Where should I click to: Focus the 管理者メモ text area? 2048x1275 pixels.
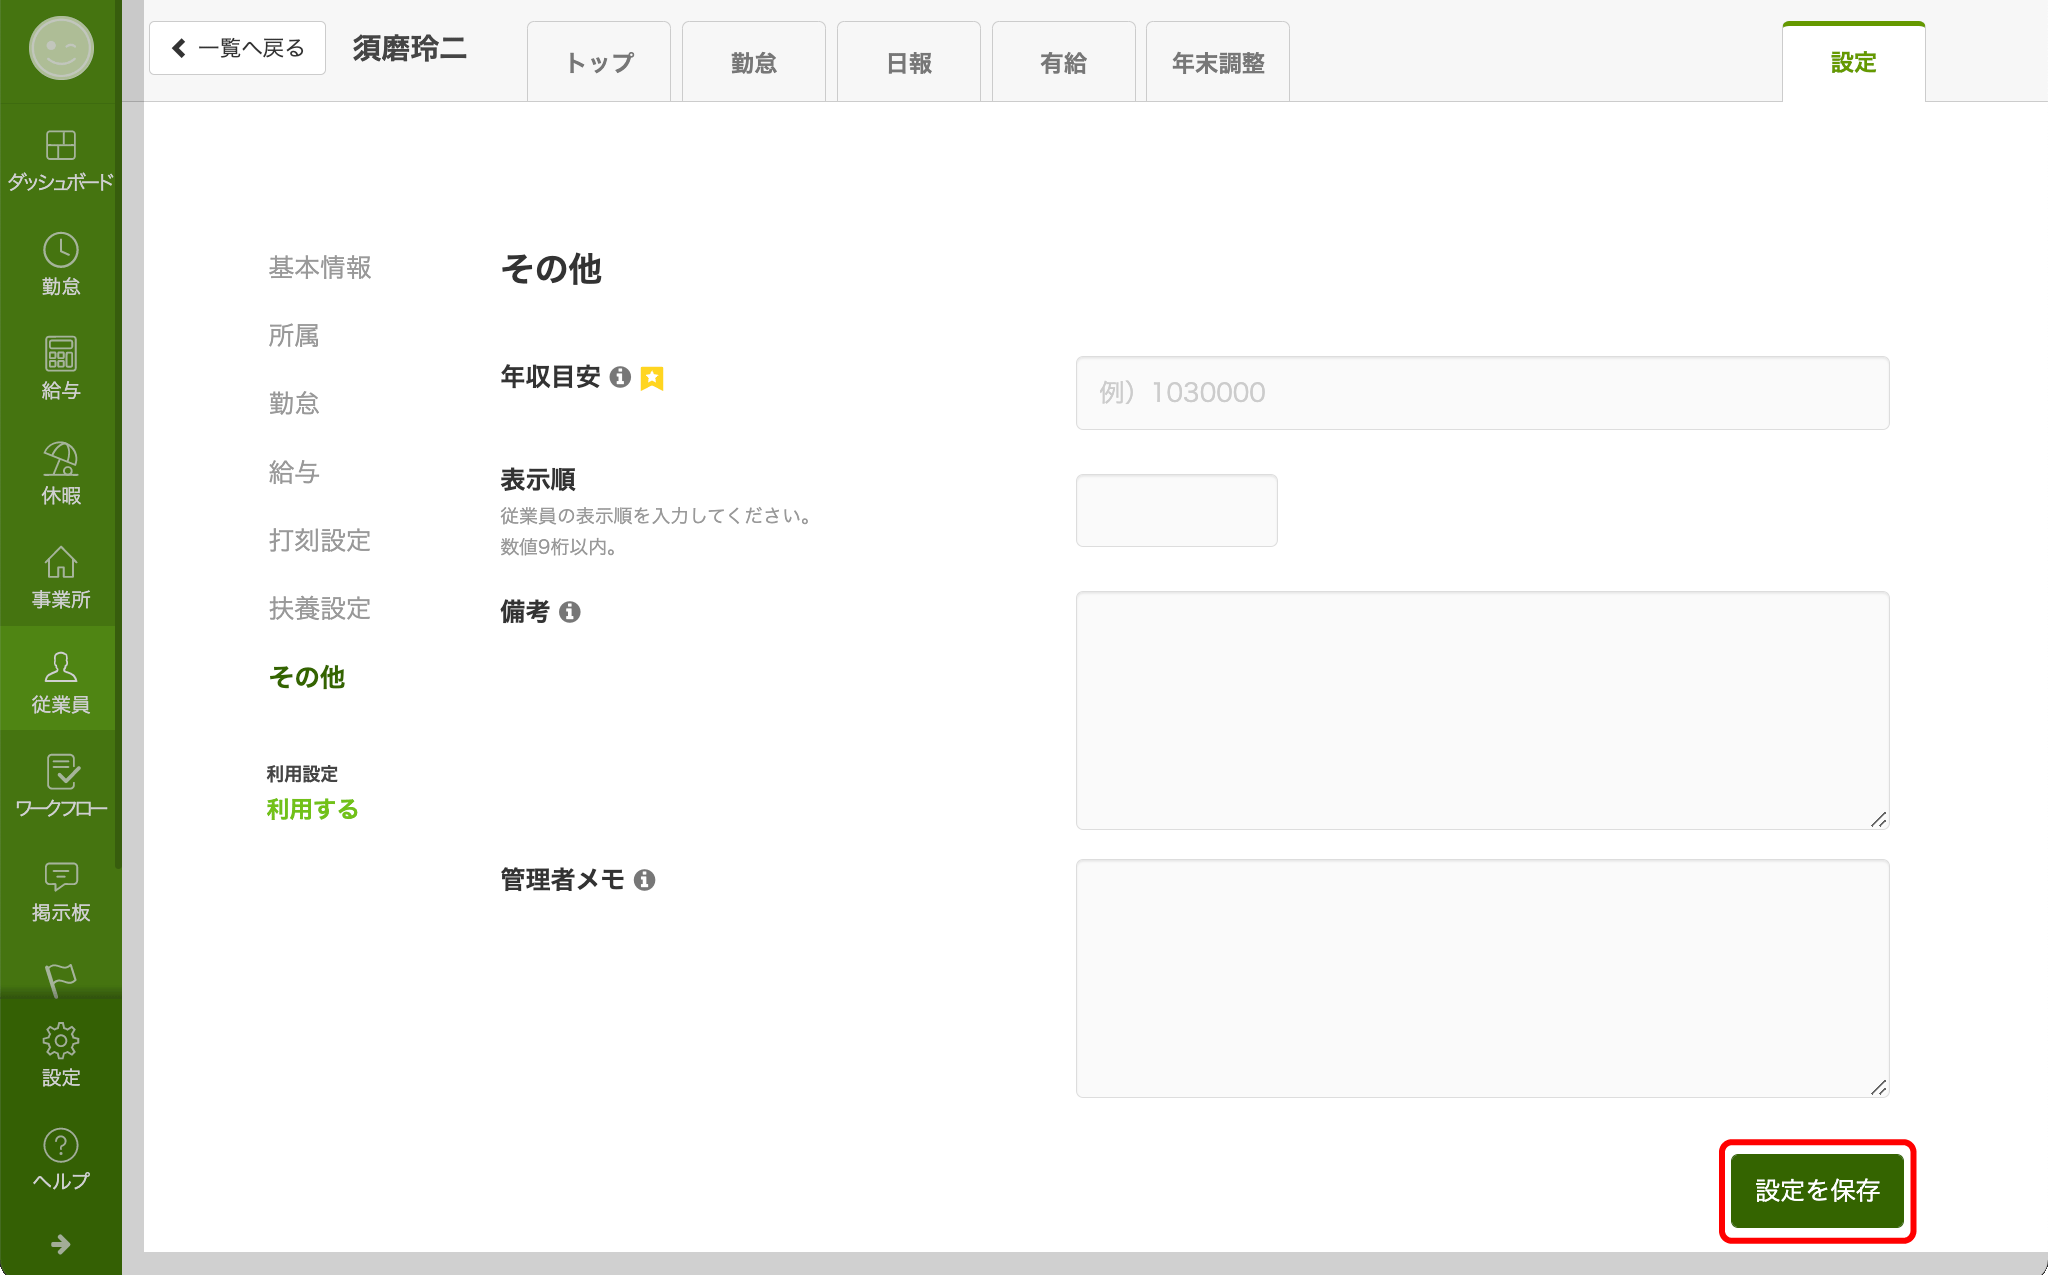point(1483,978)
